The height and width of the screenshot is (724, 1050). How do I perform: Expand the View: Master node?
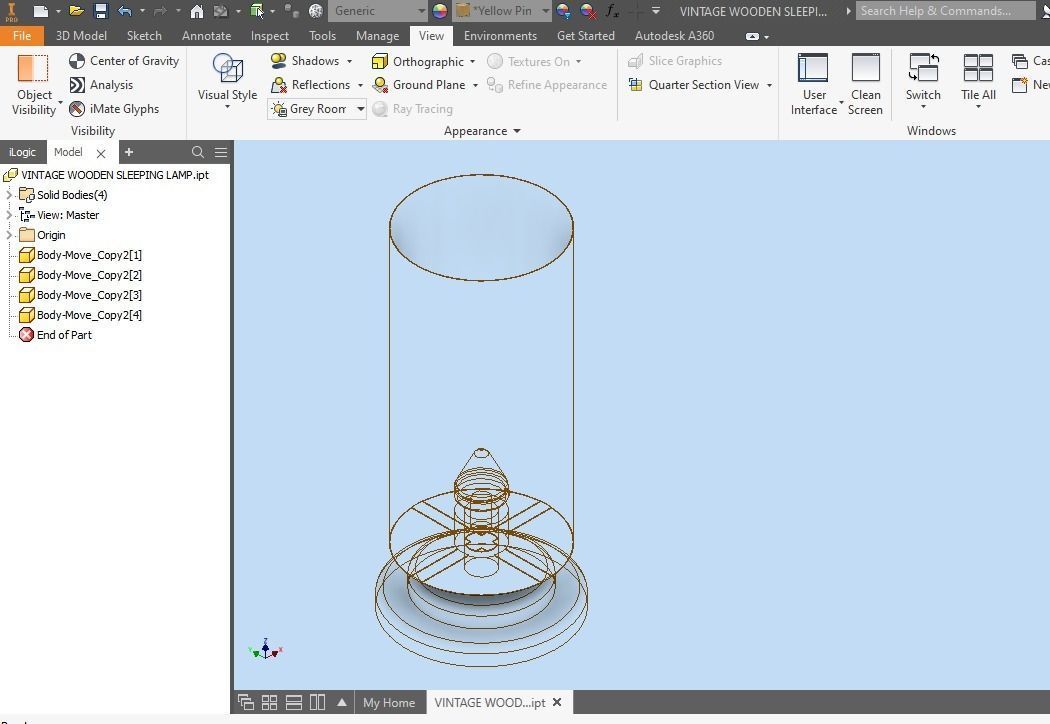click(x=9, y=215)
